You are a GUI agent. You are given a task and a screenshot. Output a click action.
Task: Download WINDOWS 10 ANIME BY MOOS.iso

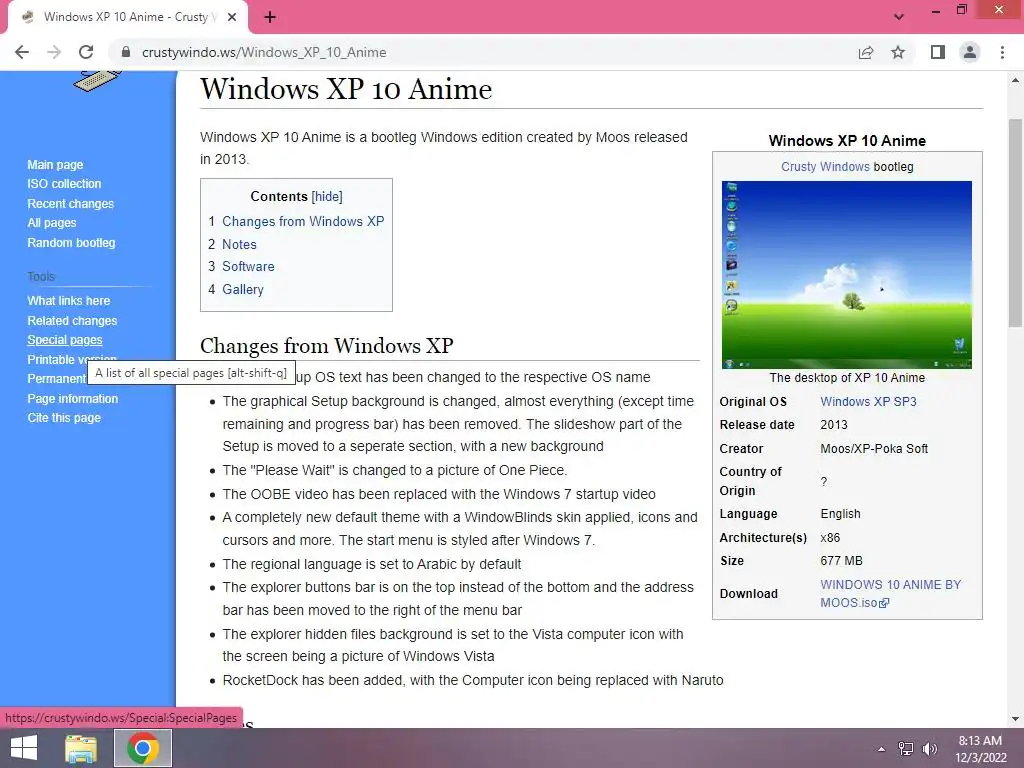point(890,594)
